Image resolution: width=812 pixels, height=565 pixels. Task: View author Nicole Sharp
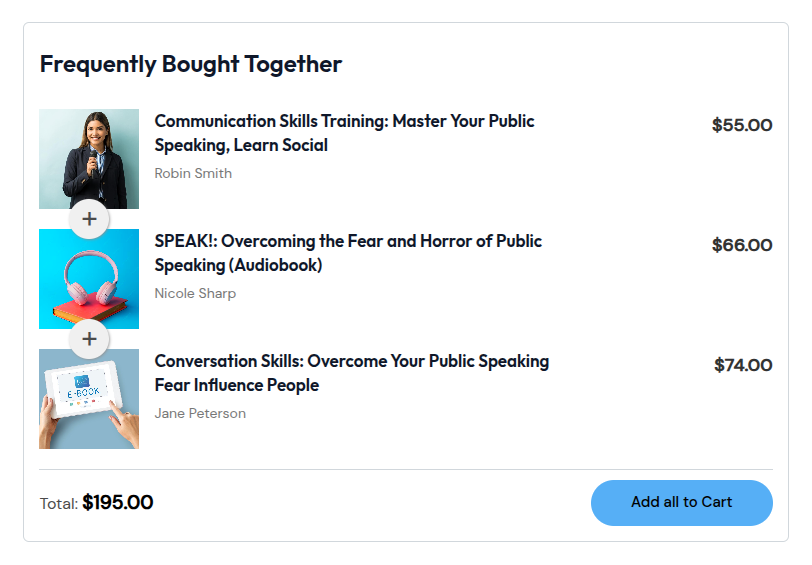click(x=195, y=293)
